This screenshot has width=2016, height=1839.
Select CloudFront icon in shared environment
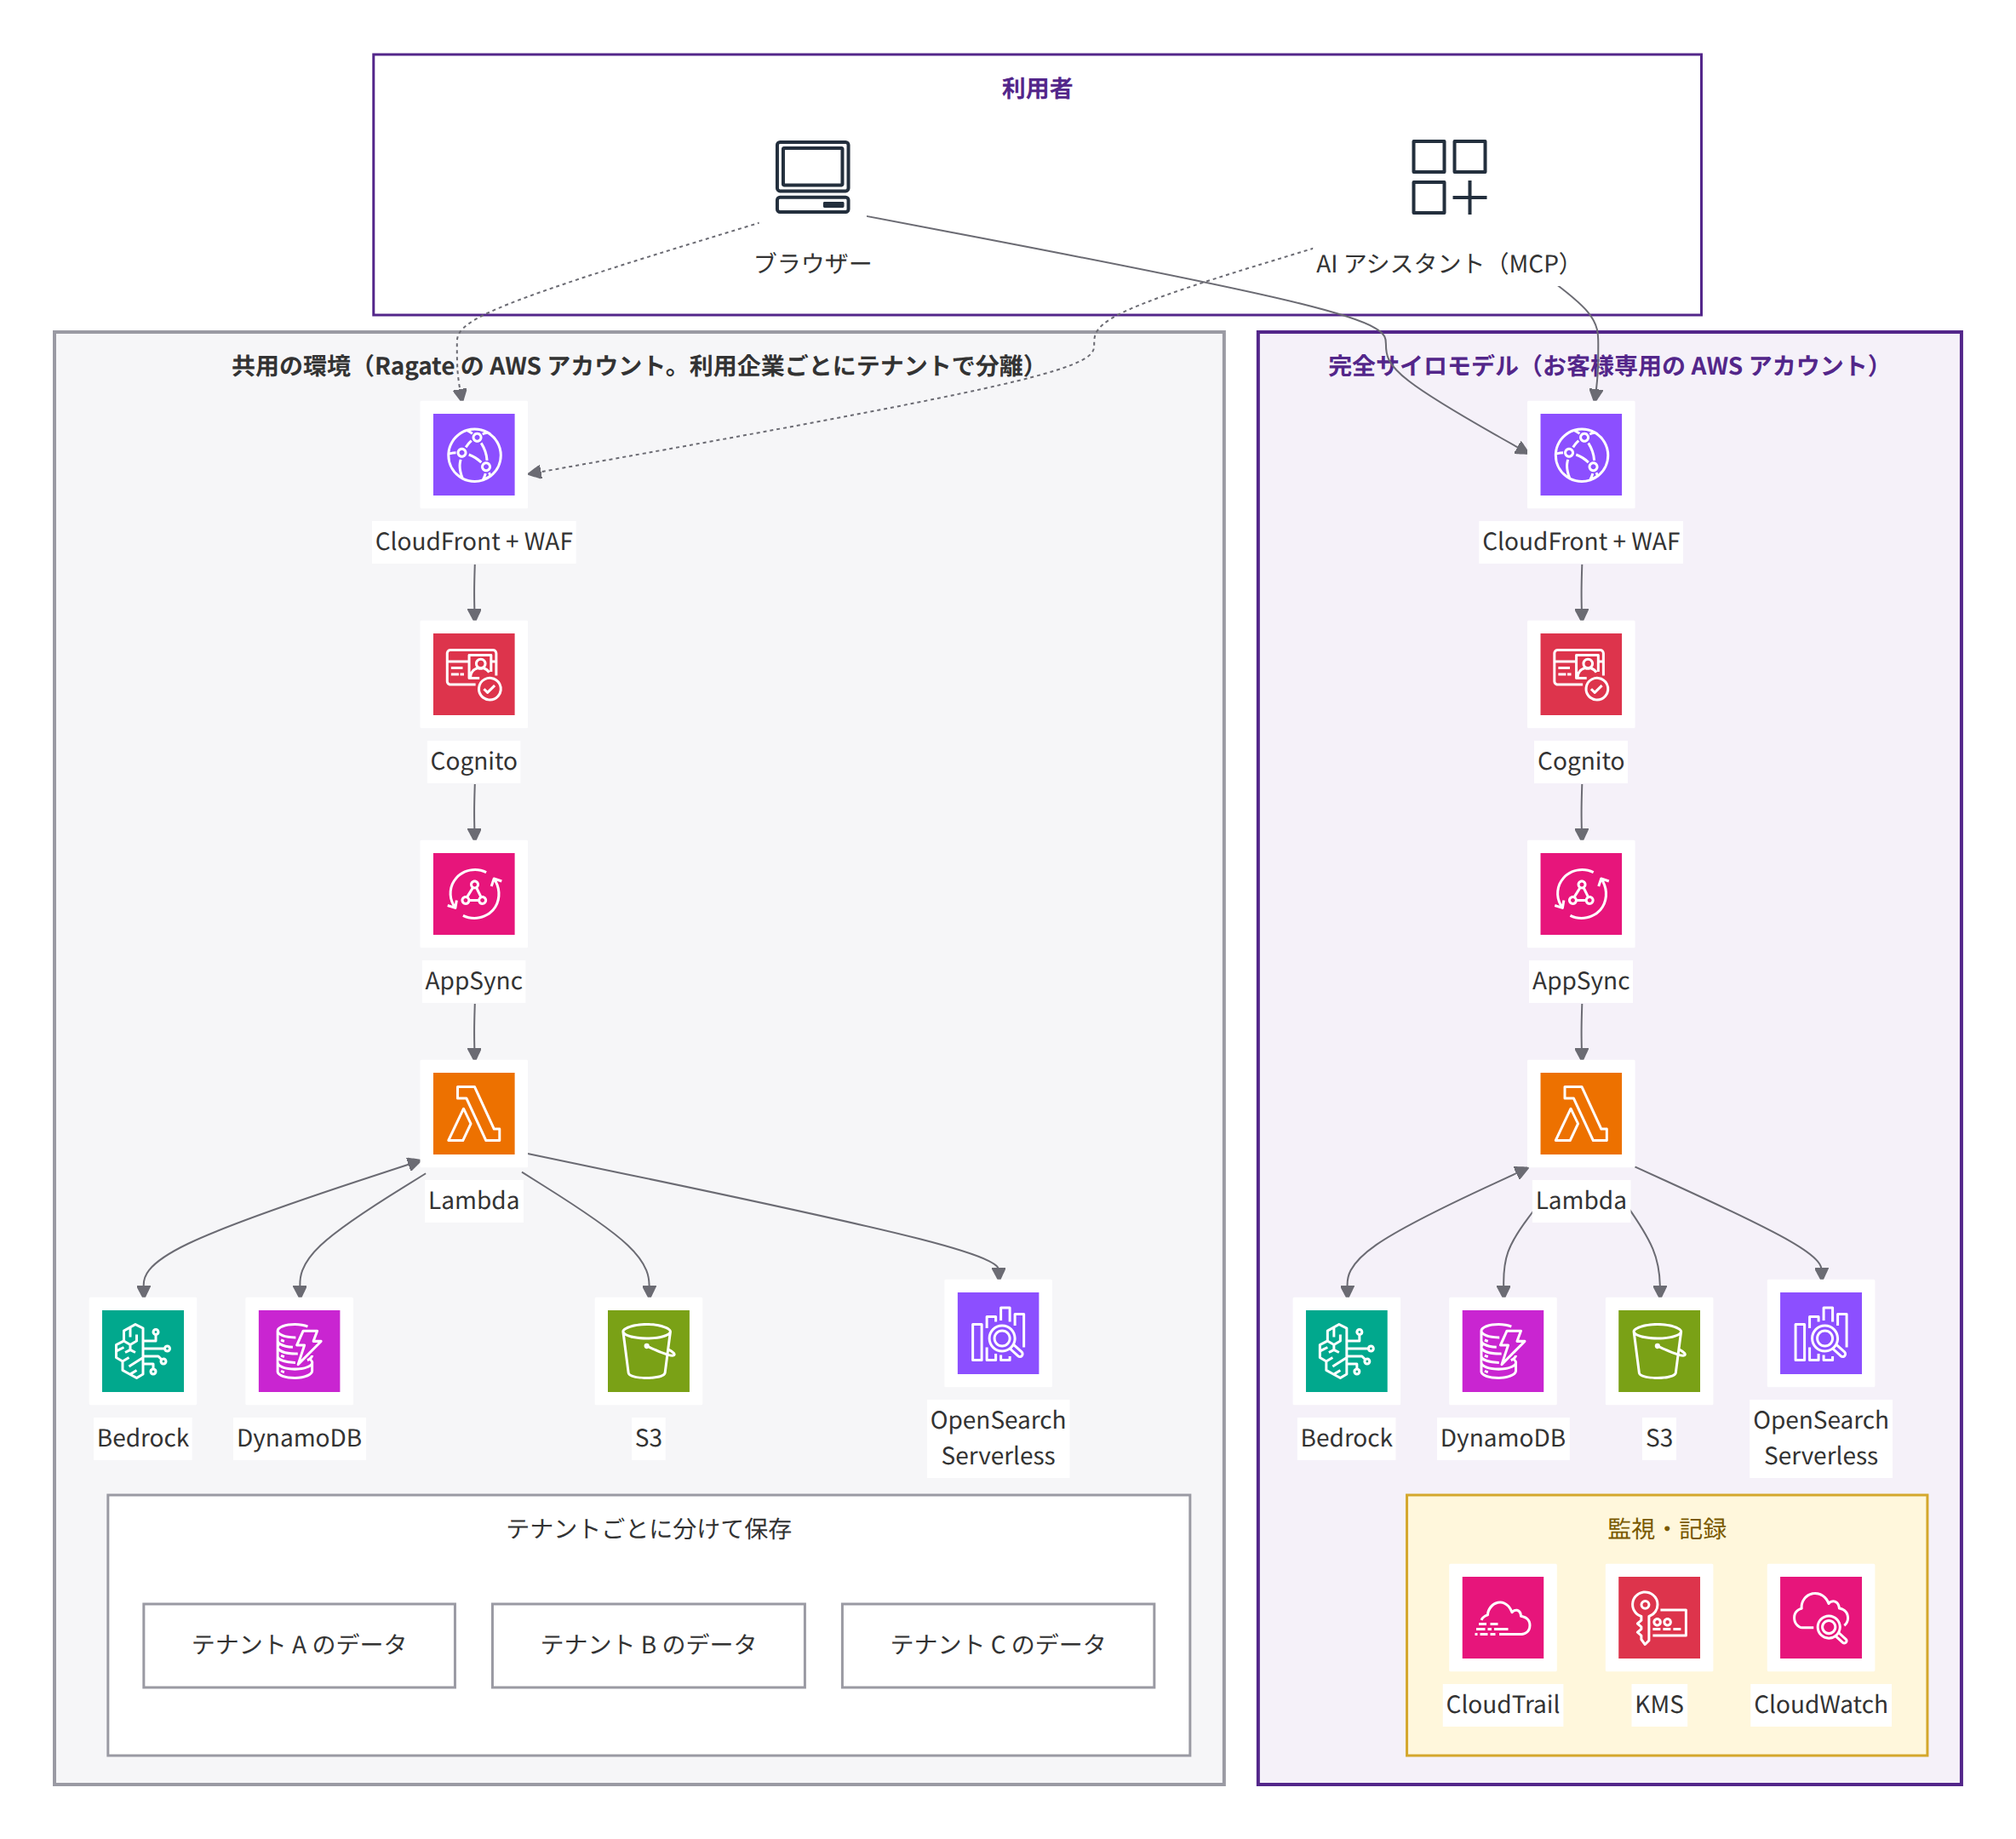pyautogui.click(x=473, y=455)
